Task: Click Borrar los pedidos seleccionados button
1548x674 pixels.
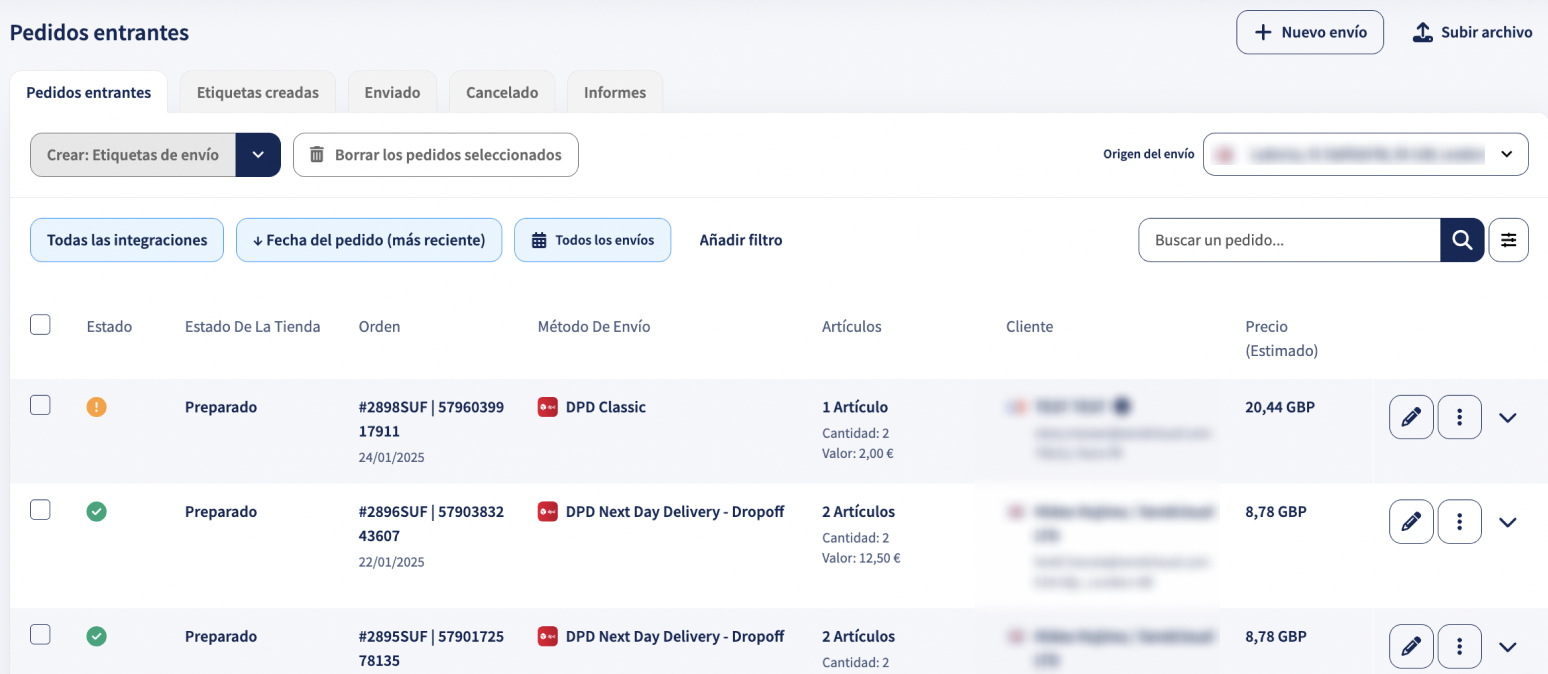Action: (436, 155)
